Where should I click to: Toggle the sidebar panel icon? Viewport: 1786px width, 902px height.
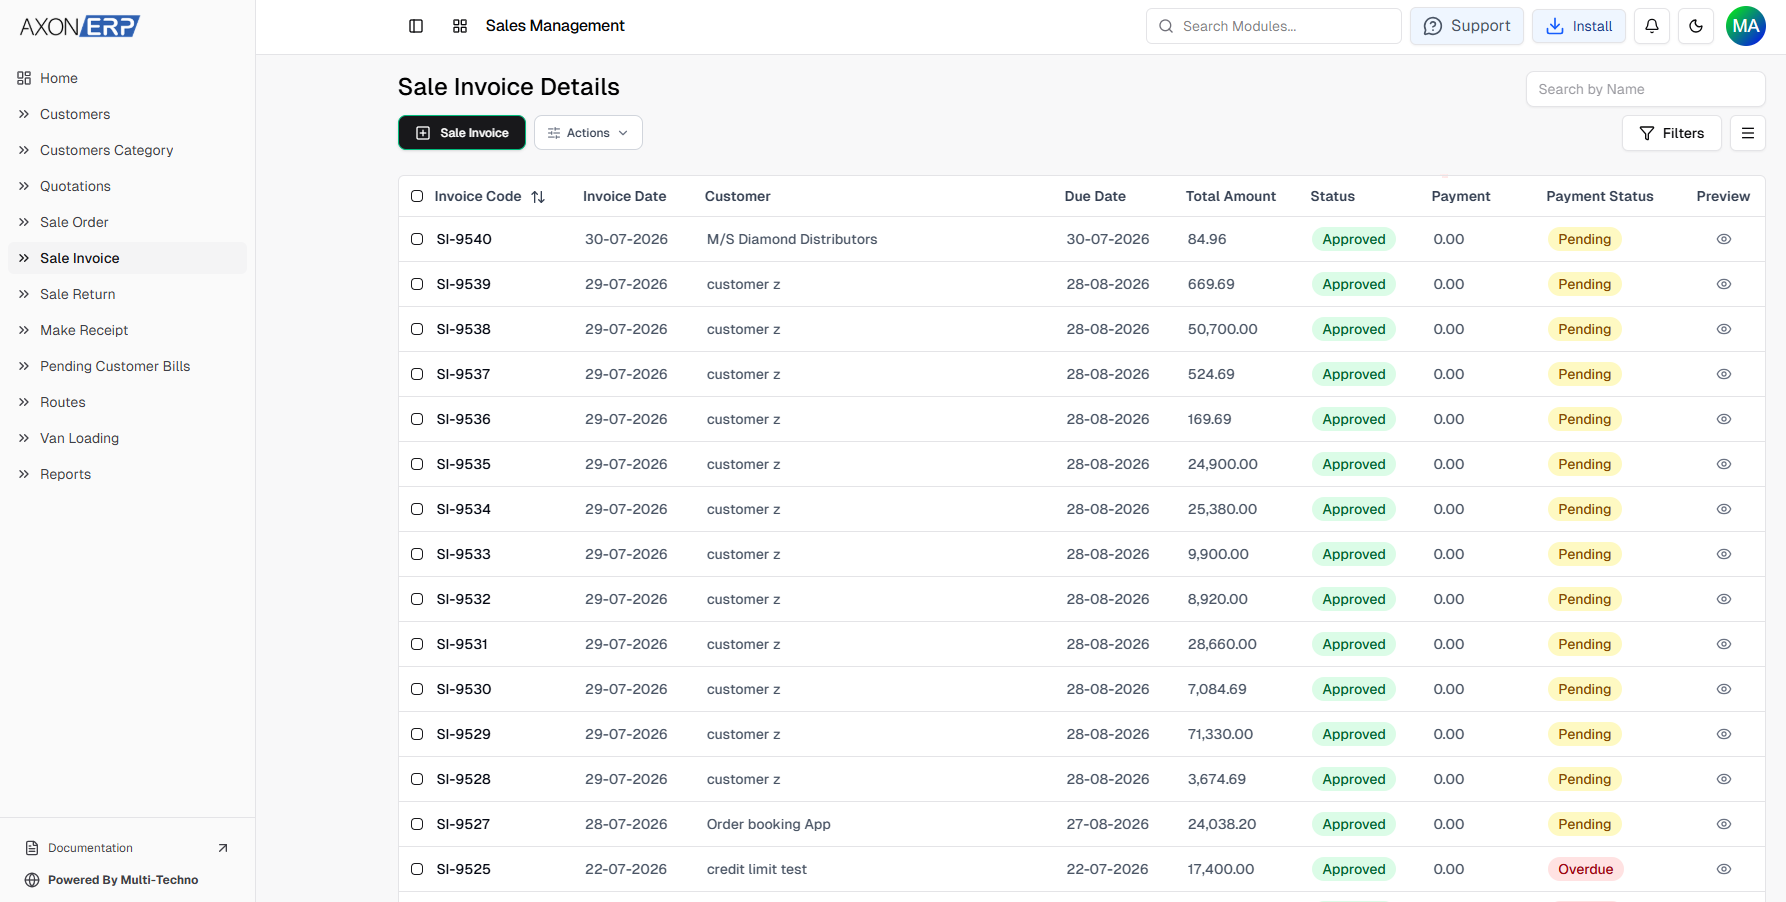416,26
